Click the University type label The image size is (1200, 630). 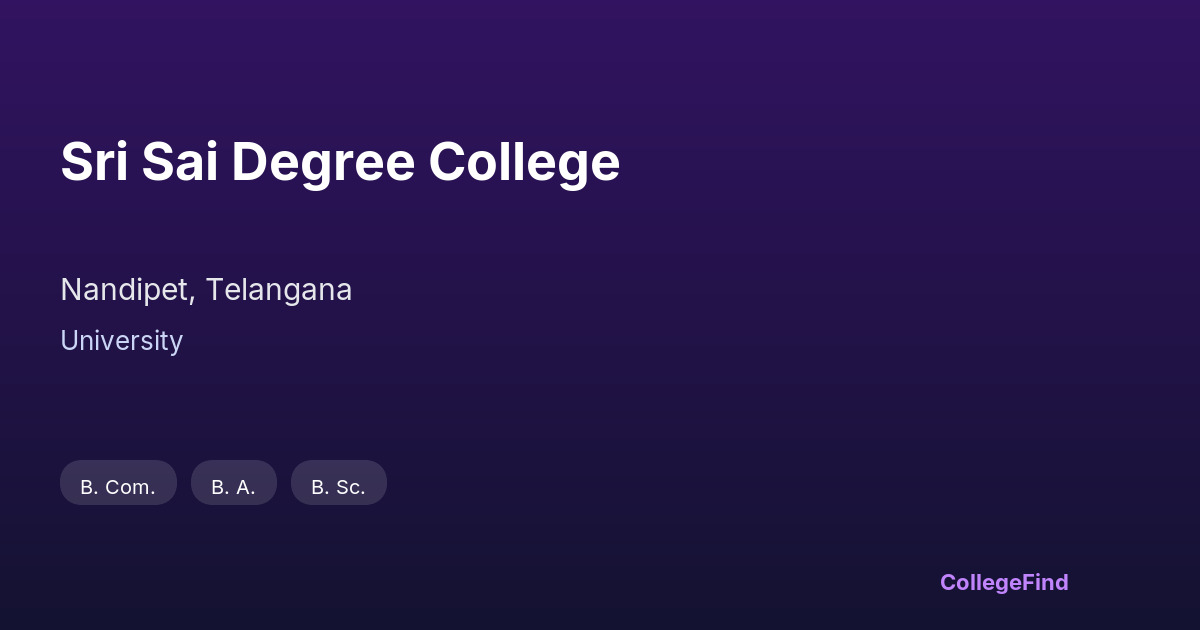[121, 341]
